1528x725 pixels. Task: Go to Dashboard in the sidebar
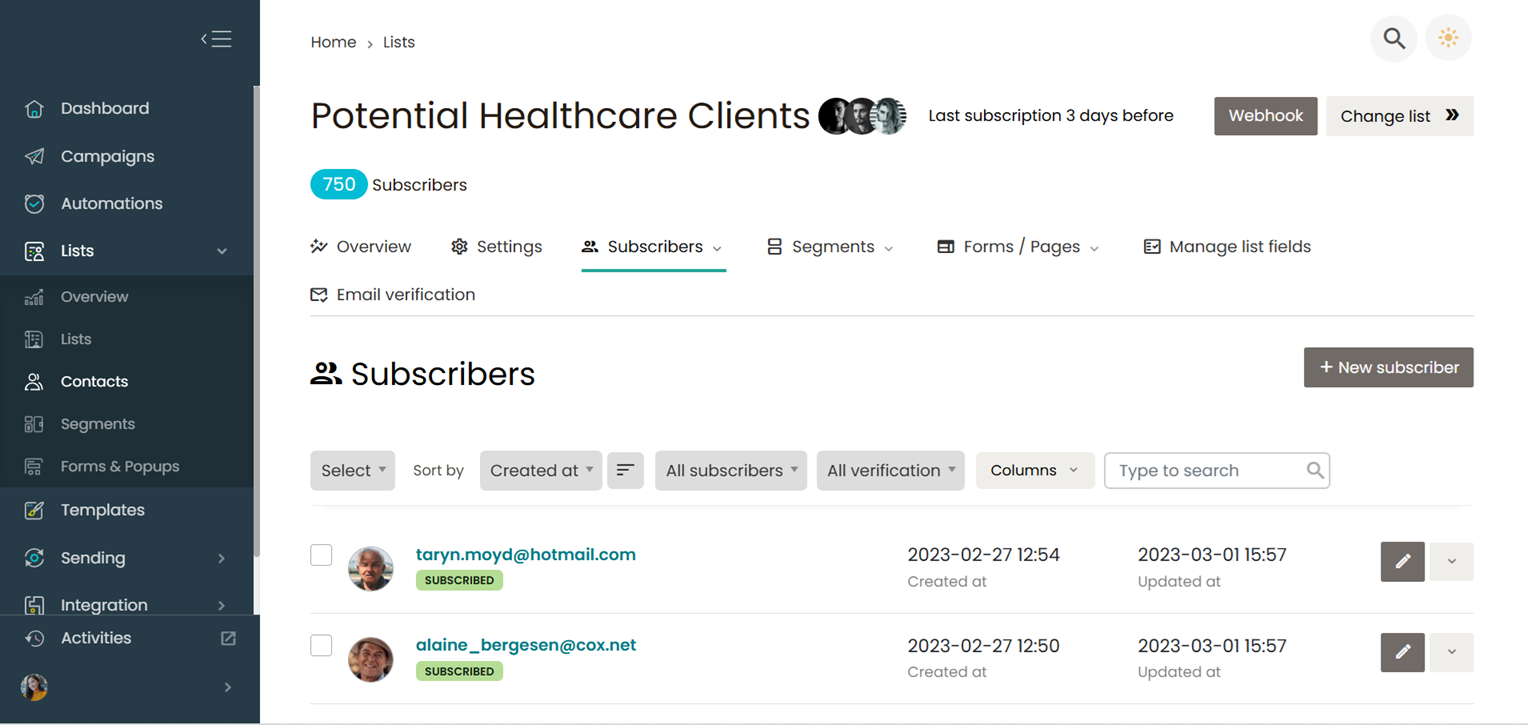[104, 108]
